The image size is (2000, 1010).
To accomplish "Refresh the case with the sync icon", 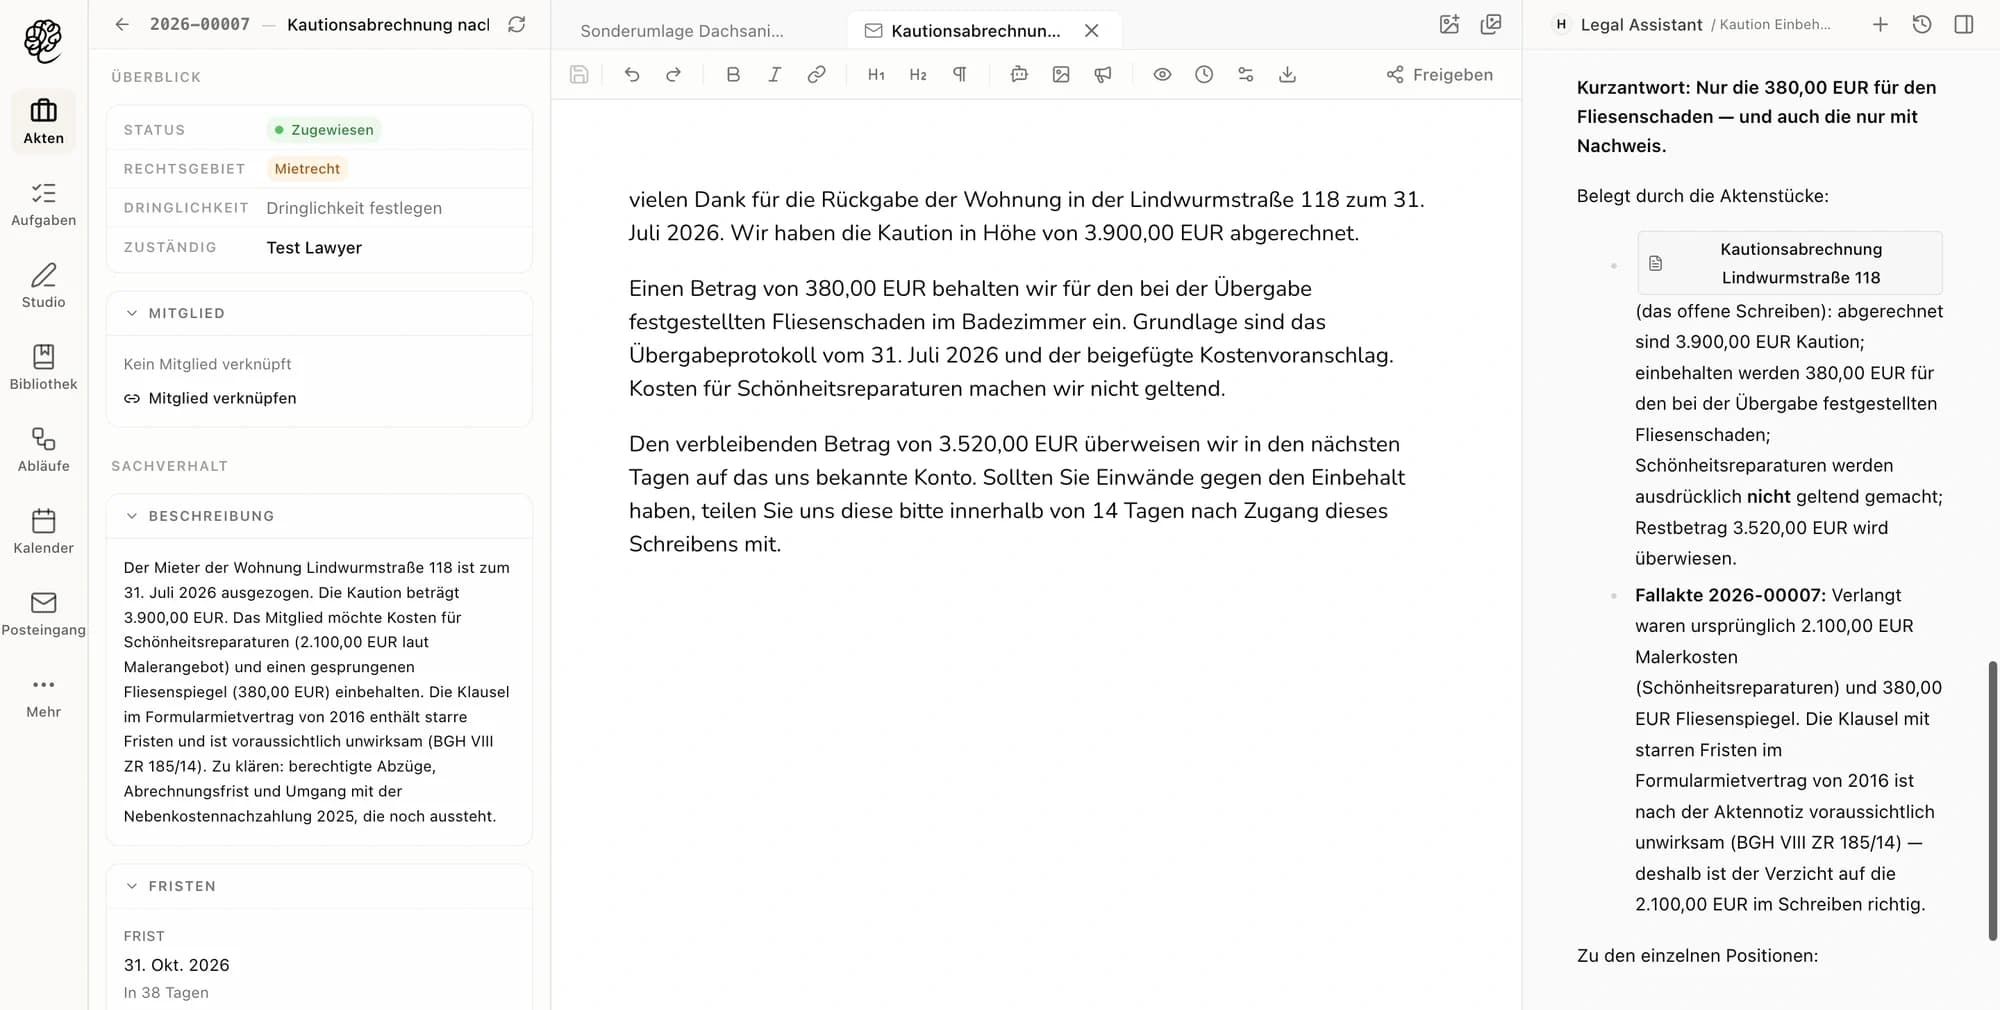I will coord(516,24).
